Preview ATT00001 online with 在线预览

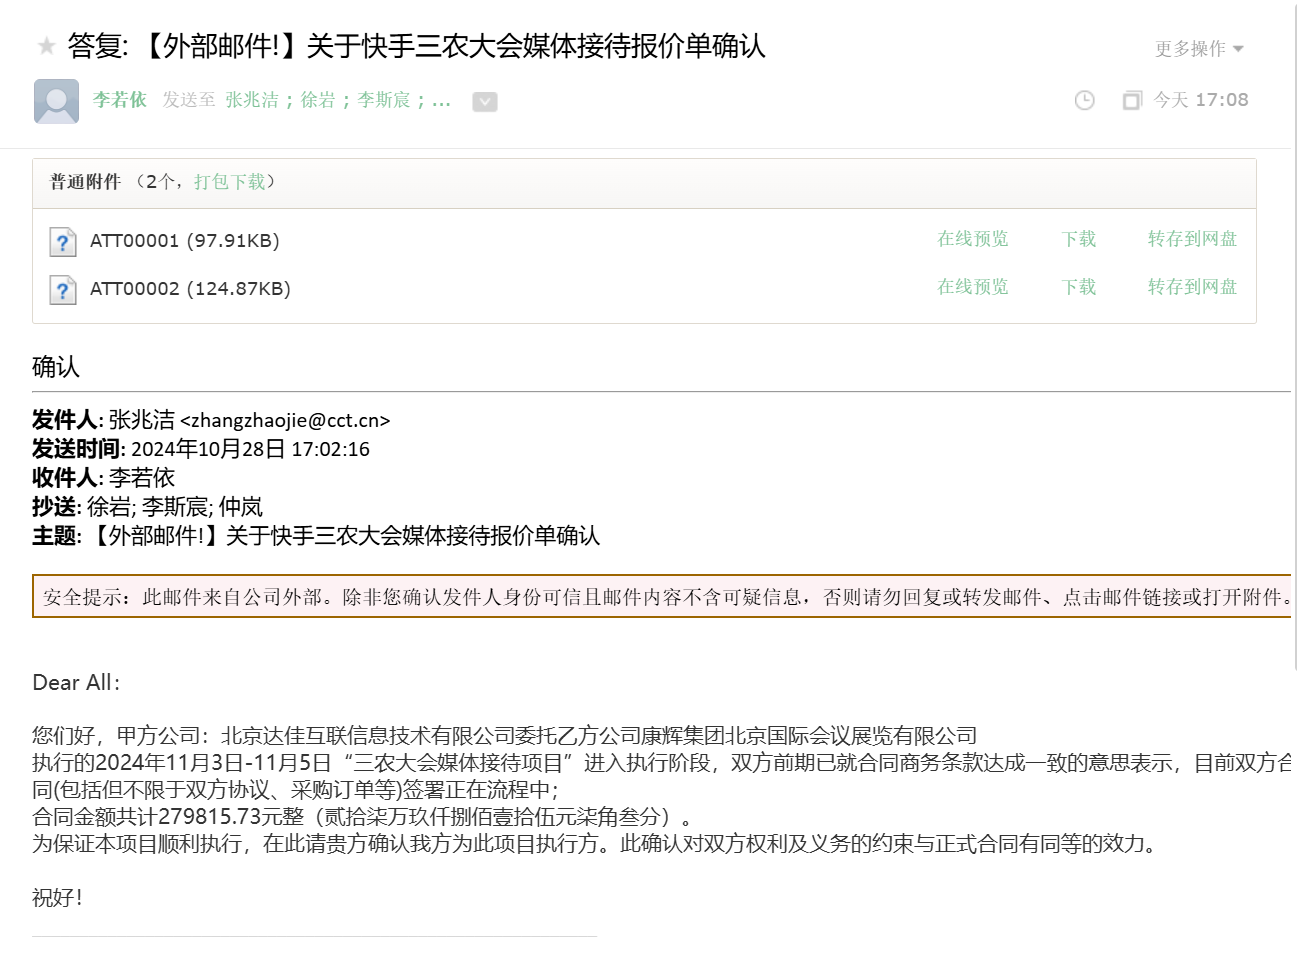pyautogui.click(x=972, y=239)
